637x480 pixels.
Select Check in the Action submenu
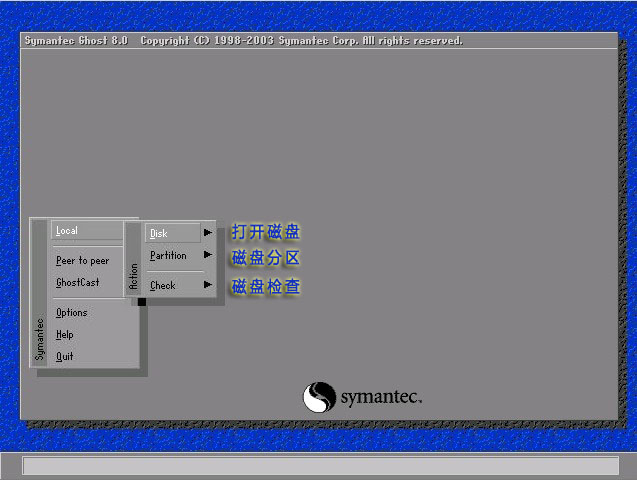[x=163, y=285]
